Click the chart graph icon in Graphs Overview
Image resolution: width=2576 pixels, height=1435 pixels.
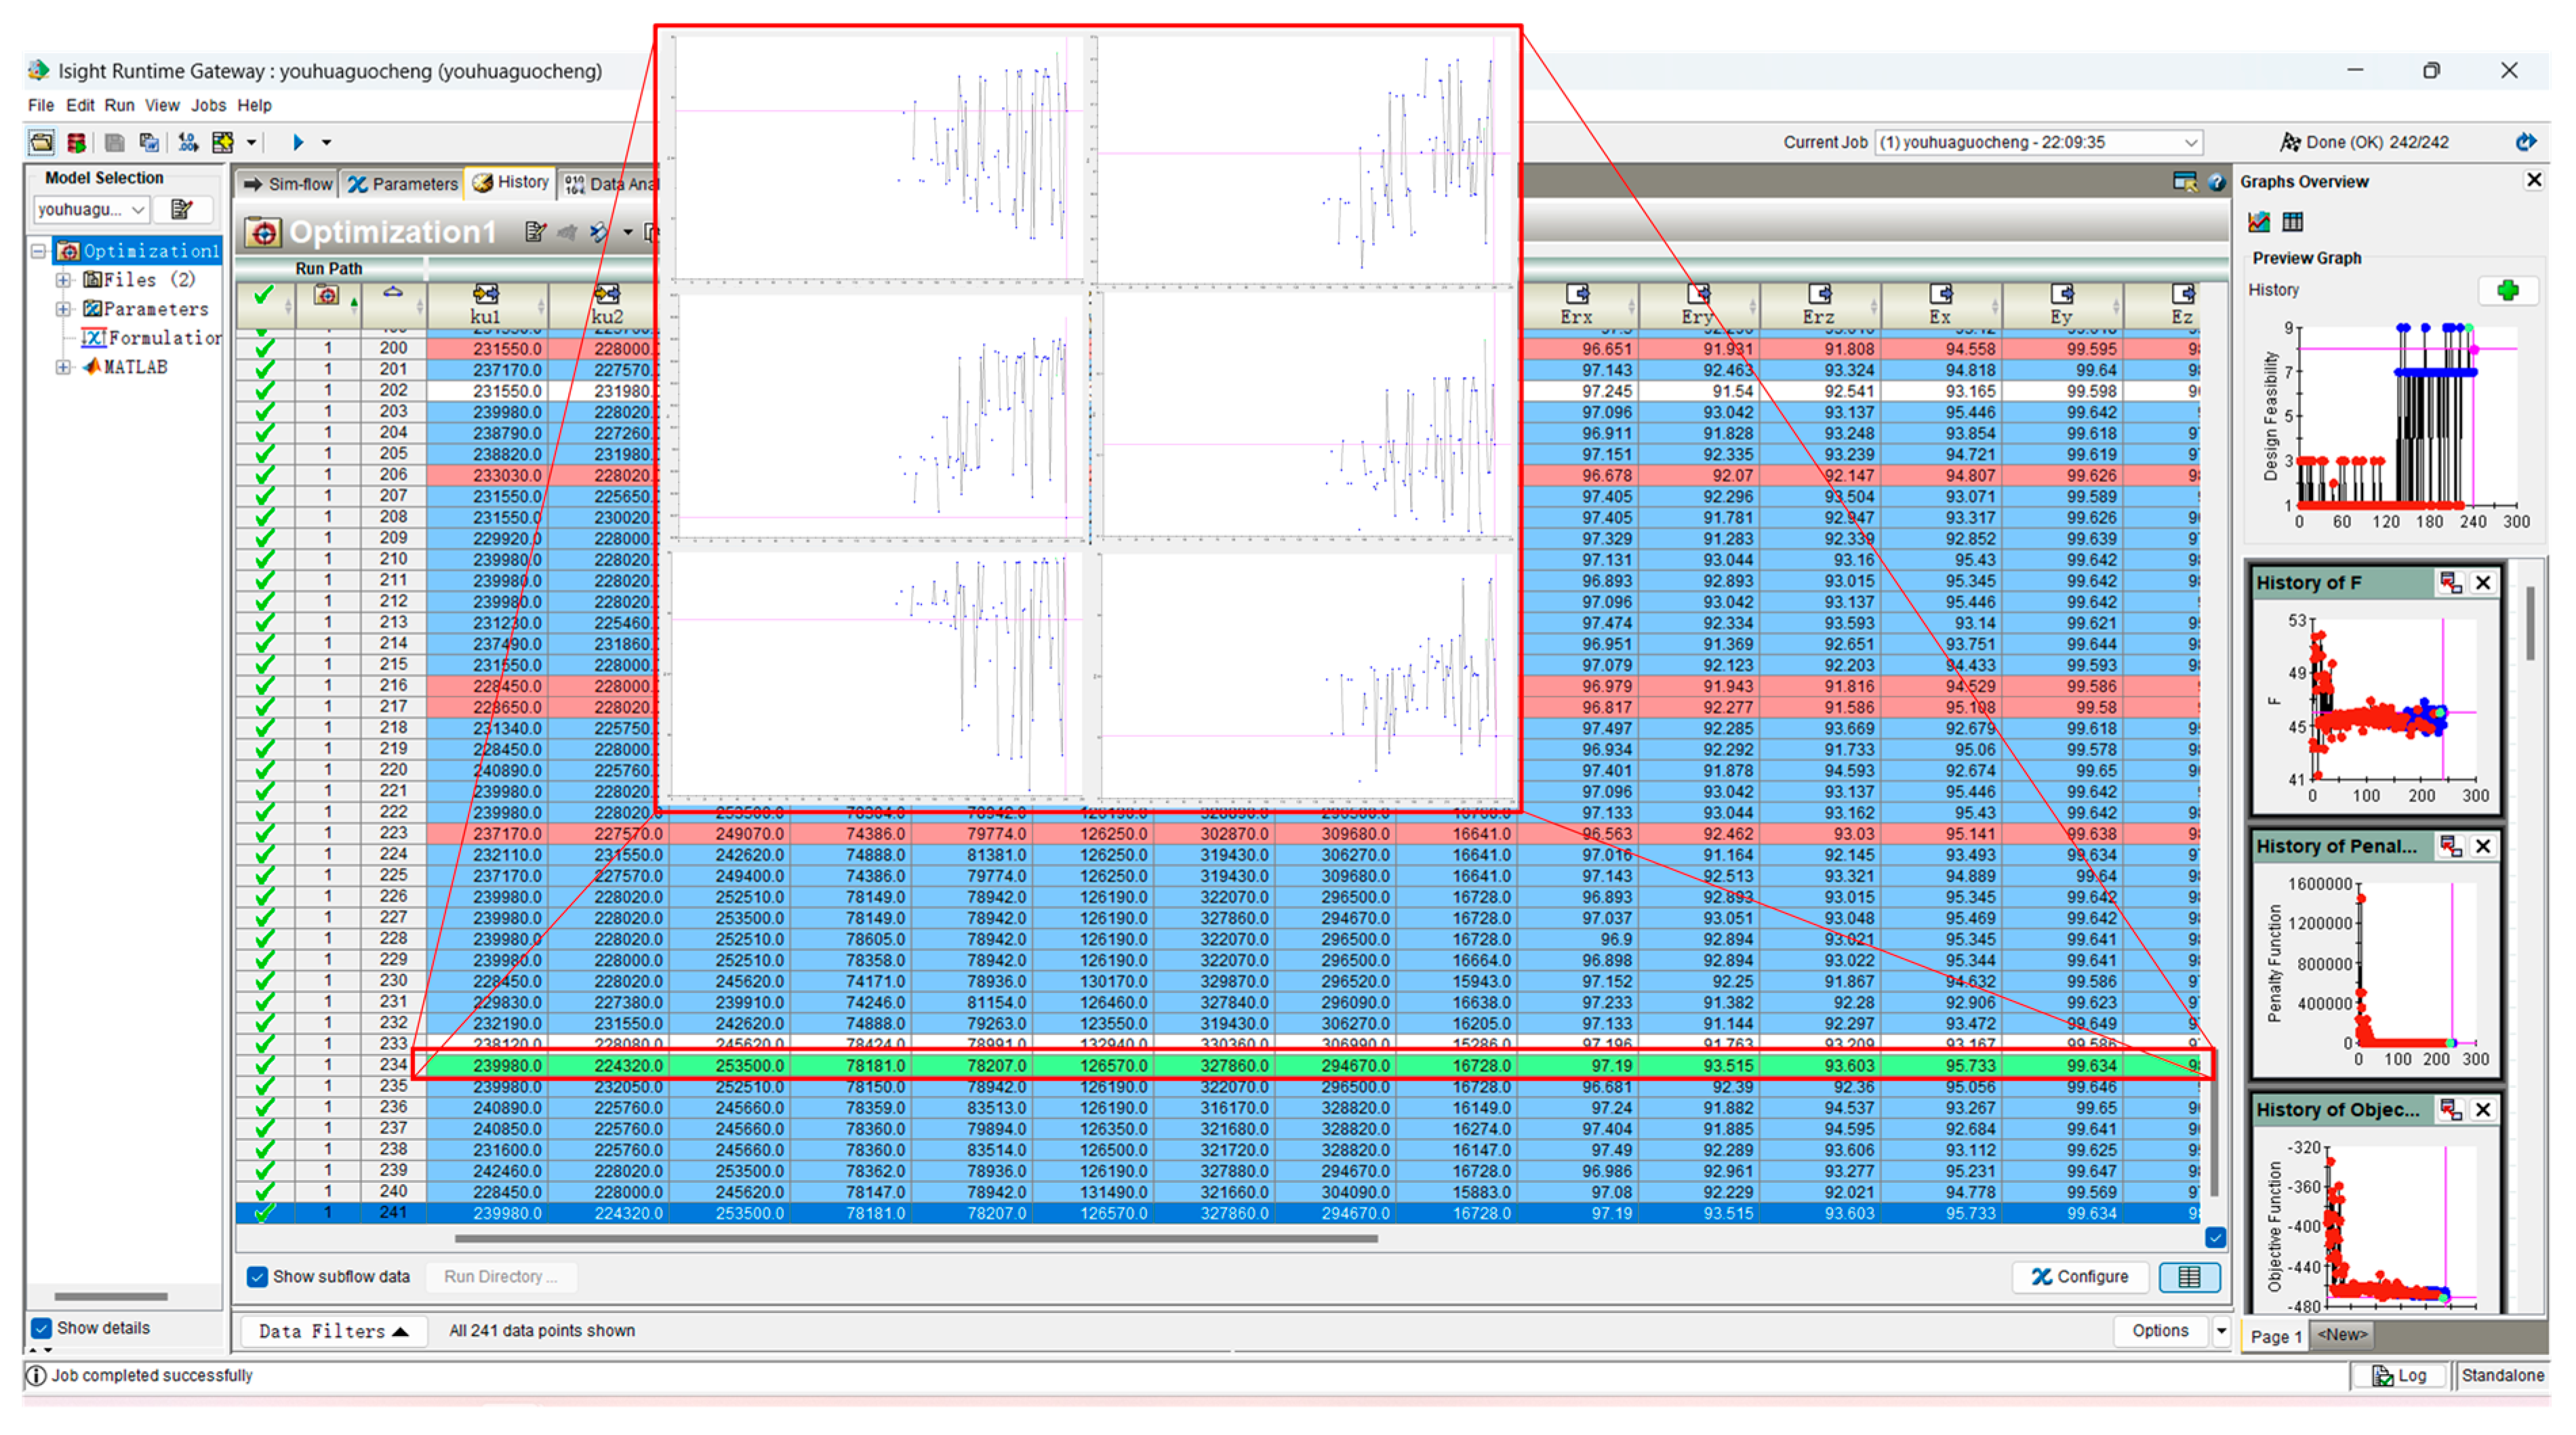(2259, 222)
